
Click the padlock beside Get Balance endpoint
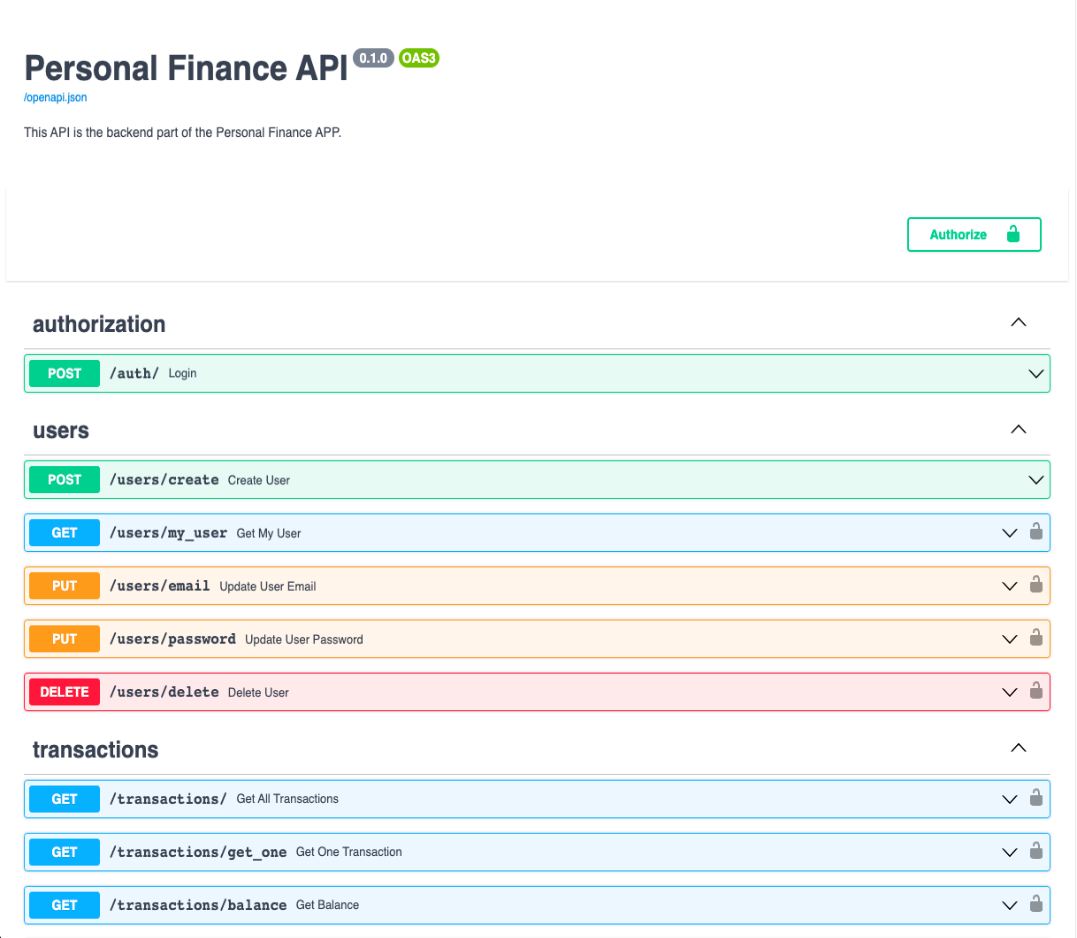click(1036, 904)
